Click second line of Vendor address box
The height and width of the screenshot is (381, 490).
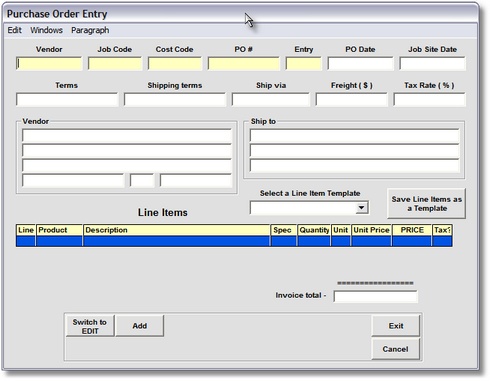click(x=127, y=151)
